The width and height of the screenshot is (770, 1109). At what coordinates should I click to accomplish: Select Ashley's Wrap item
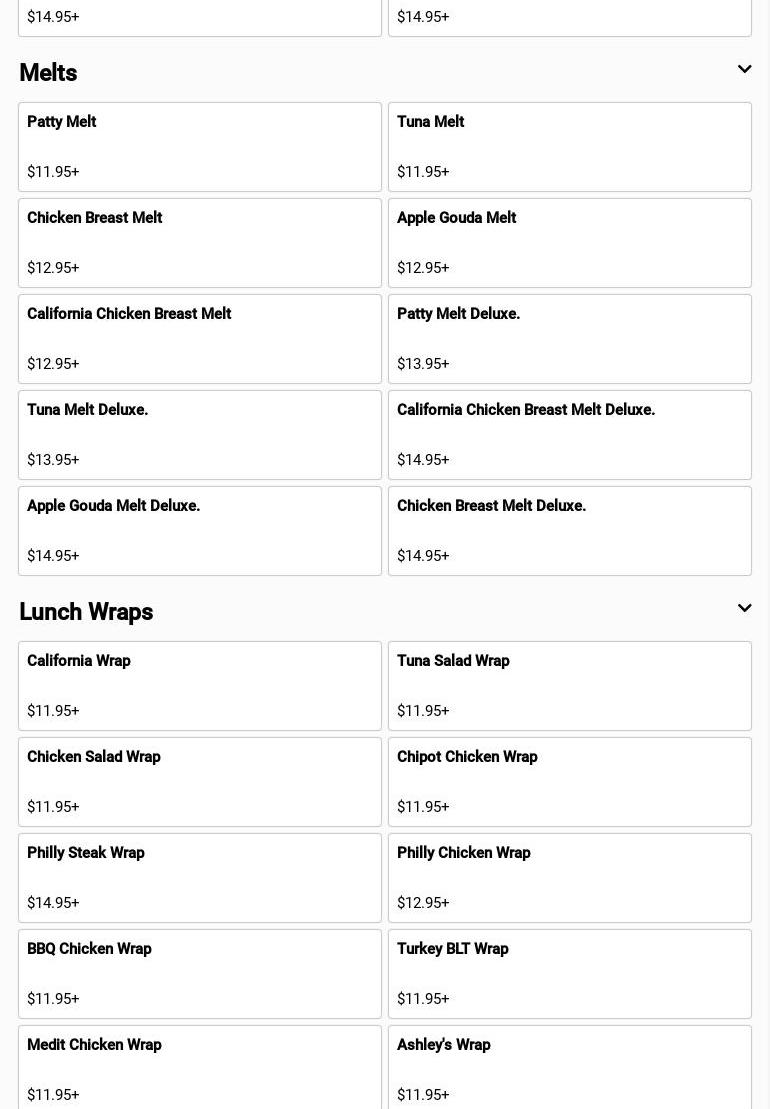[x=569, y=1068]
